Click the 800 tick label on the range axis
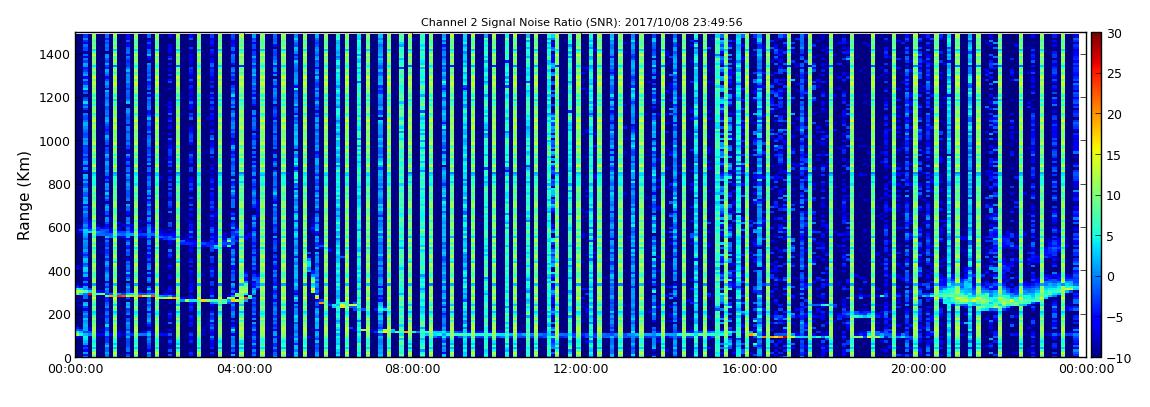 click(x=59, y=184)
